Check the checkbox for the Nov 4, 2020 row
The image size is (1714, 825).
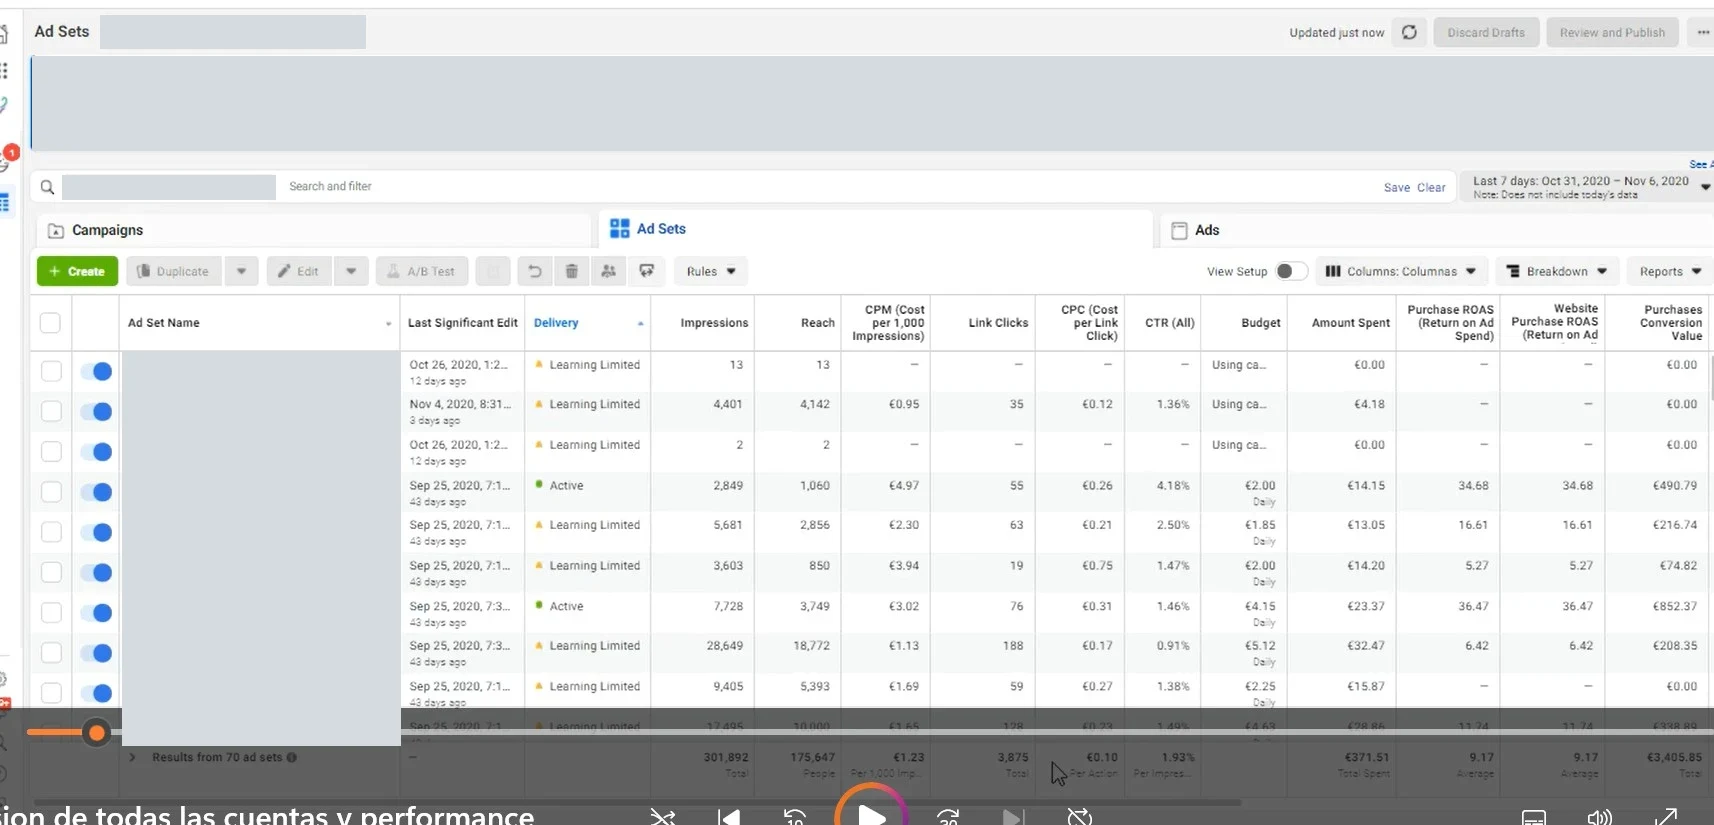(x=51, y=412)
